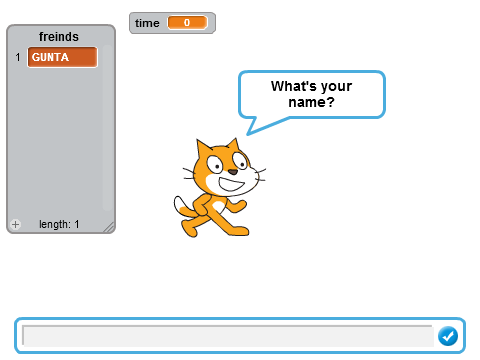480x360 pixels.
Task: Click the cat's front foot
Action: click(x=239, y=231)
